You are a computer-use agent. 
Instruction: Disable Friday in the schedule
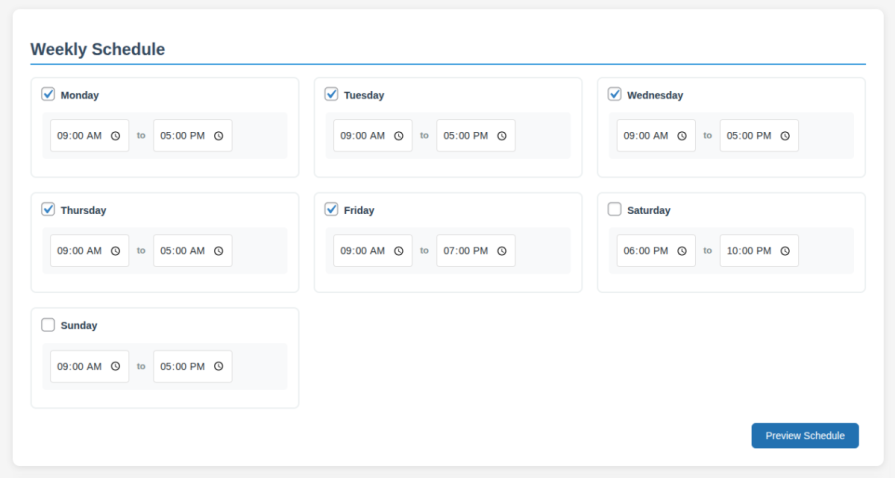coord(331,210)
